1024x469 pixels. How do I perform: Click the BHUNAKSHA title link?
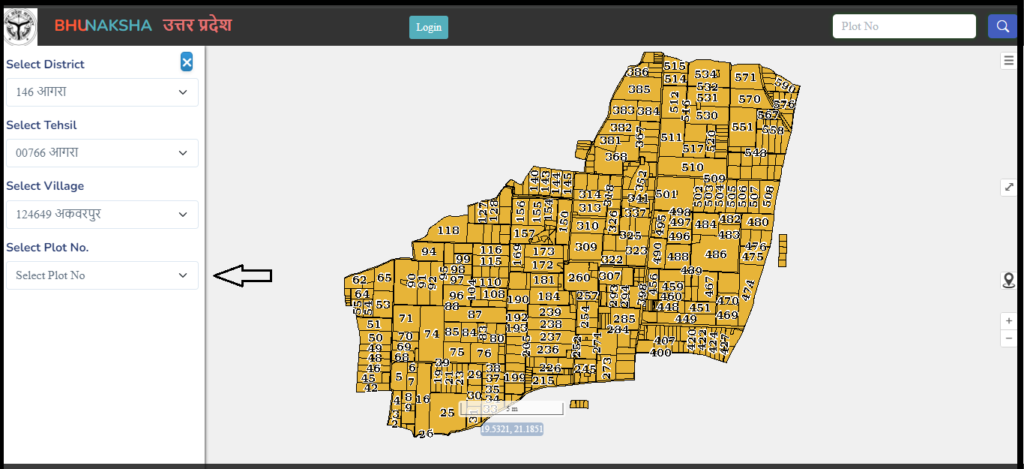(x=103, y=25)
